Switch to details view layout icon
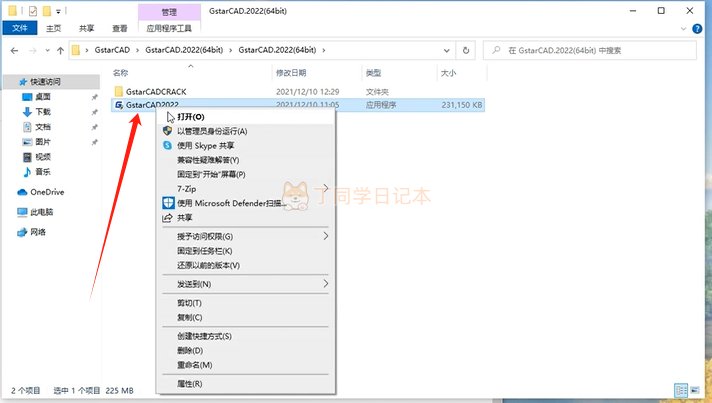Image resolution: width=712 pixels, height=403 pixels. click(x=681, y=390)
